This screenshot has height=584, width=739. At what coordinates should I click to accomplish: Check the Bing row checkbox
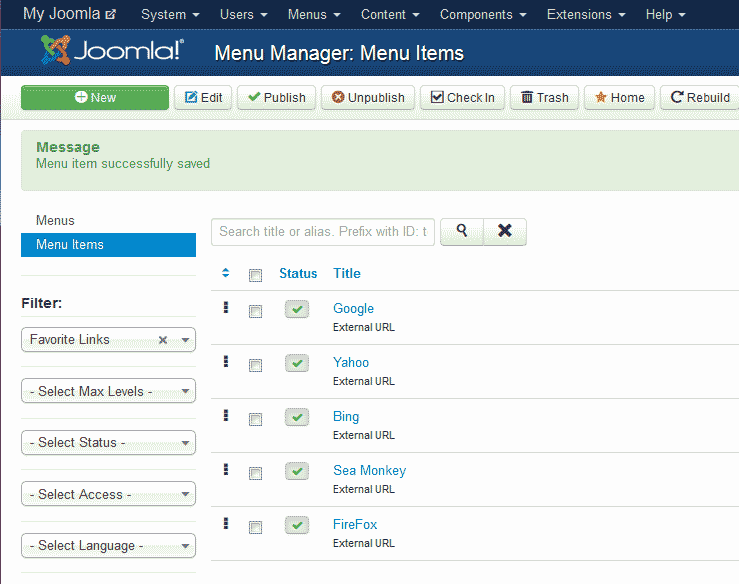click(x=255, y=419)
